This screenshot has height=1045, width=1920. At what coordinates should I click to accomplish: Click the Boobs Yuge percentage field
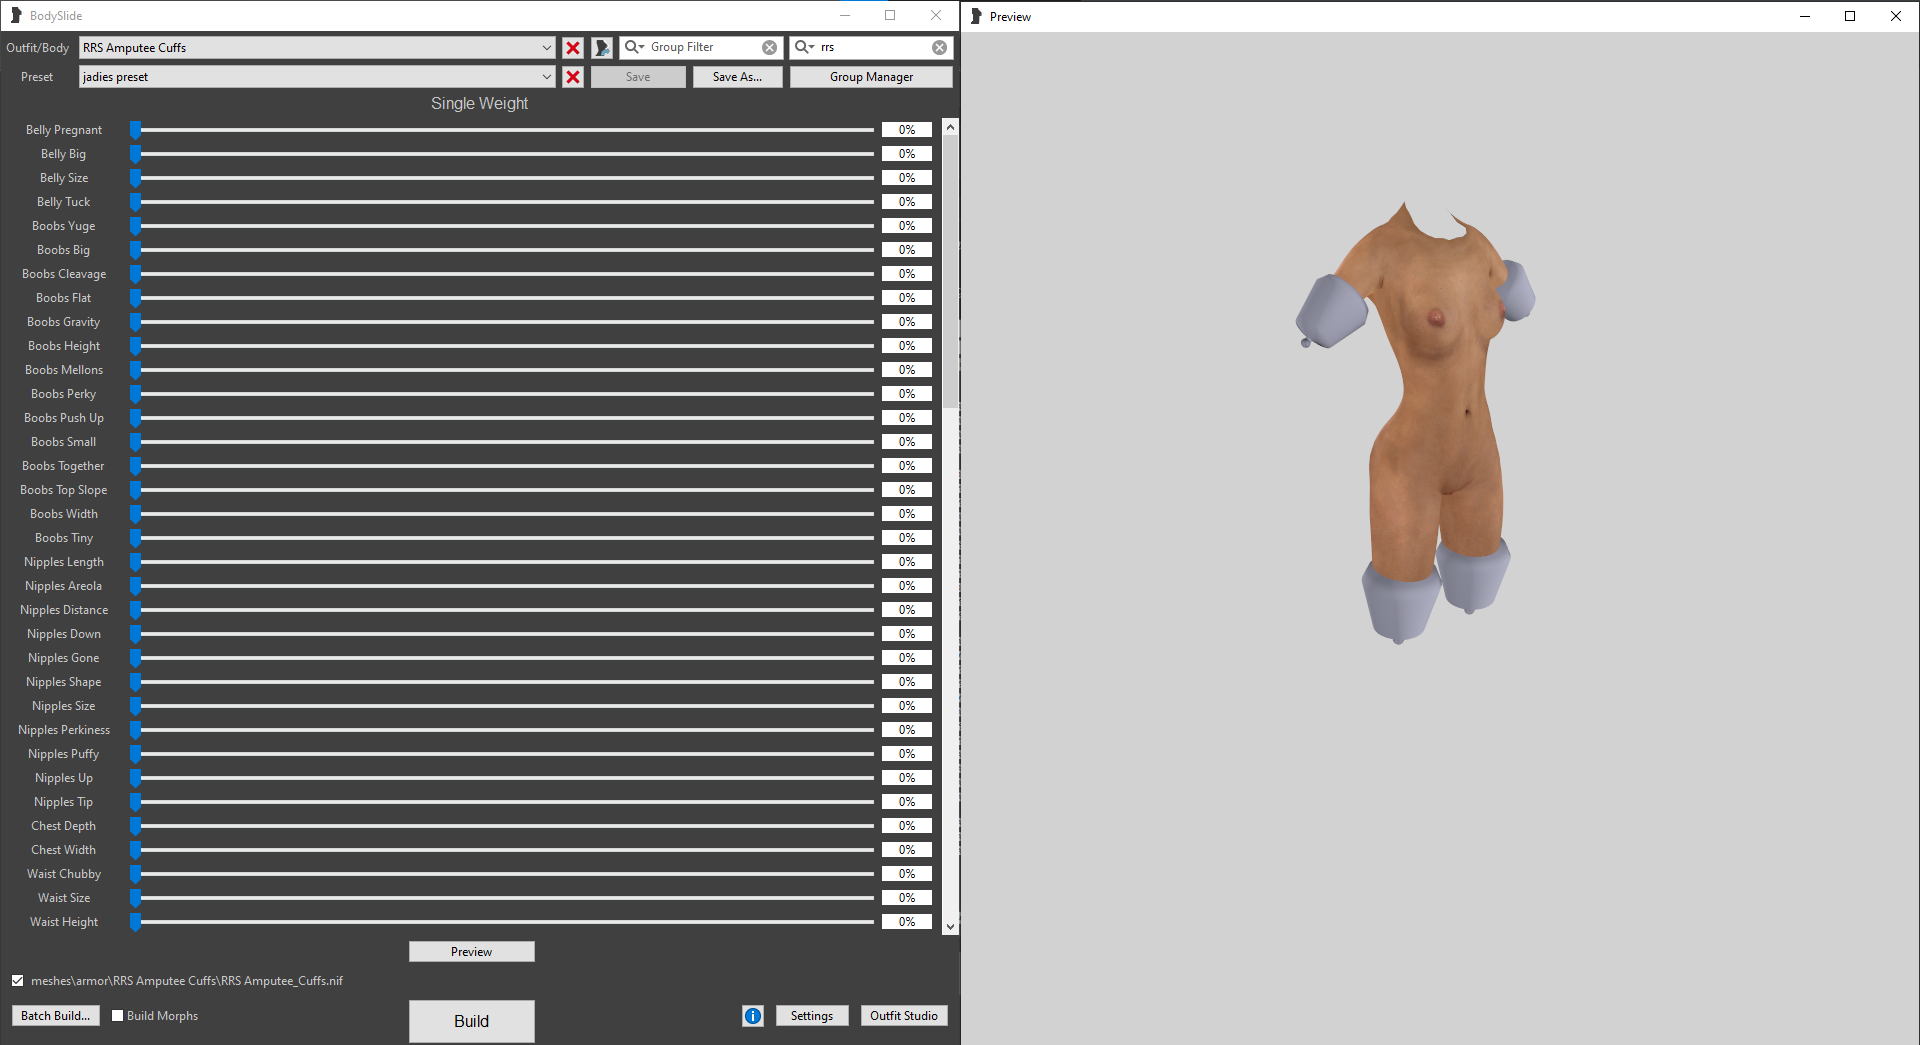tap(907, 226)
